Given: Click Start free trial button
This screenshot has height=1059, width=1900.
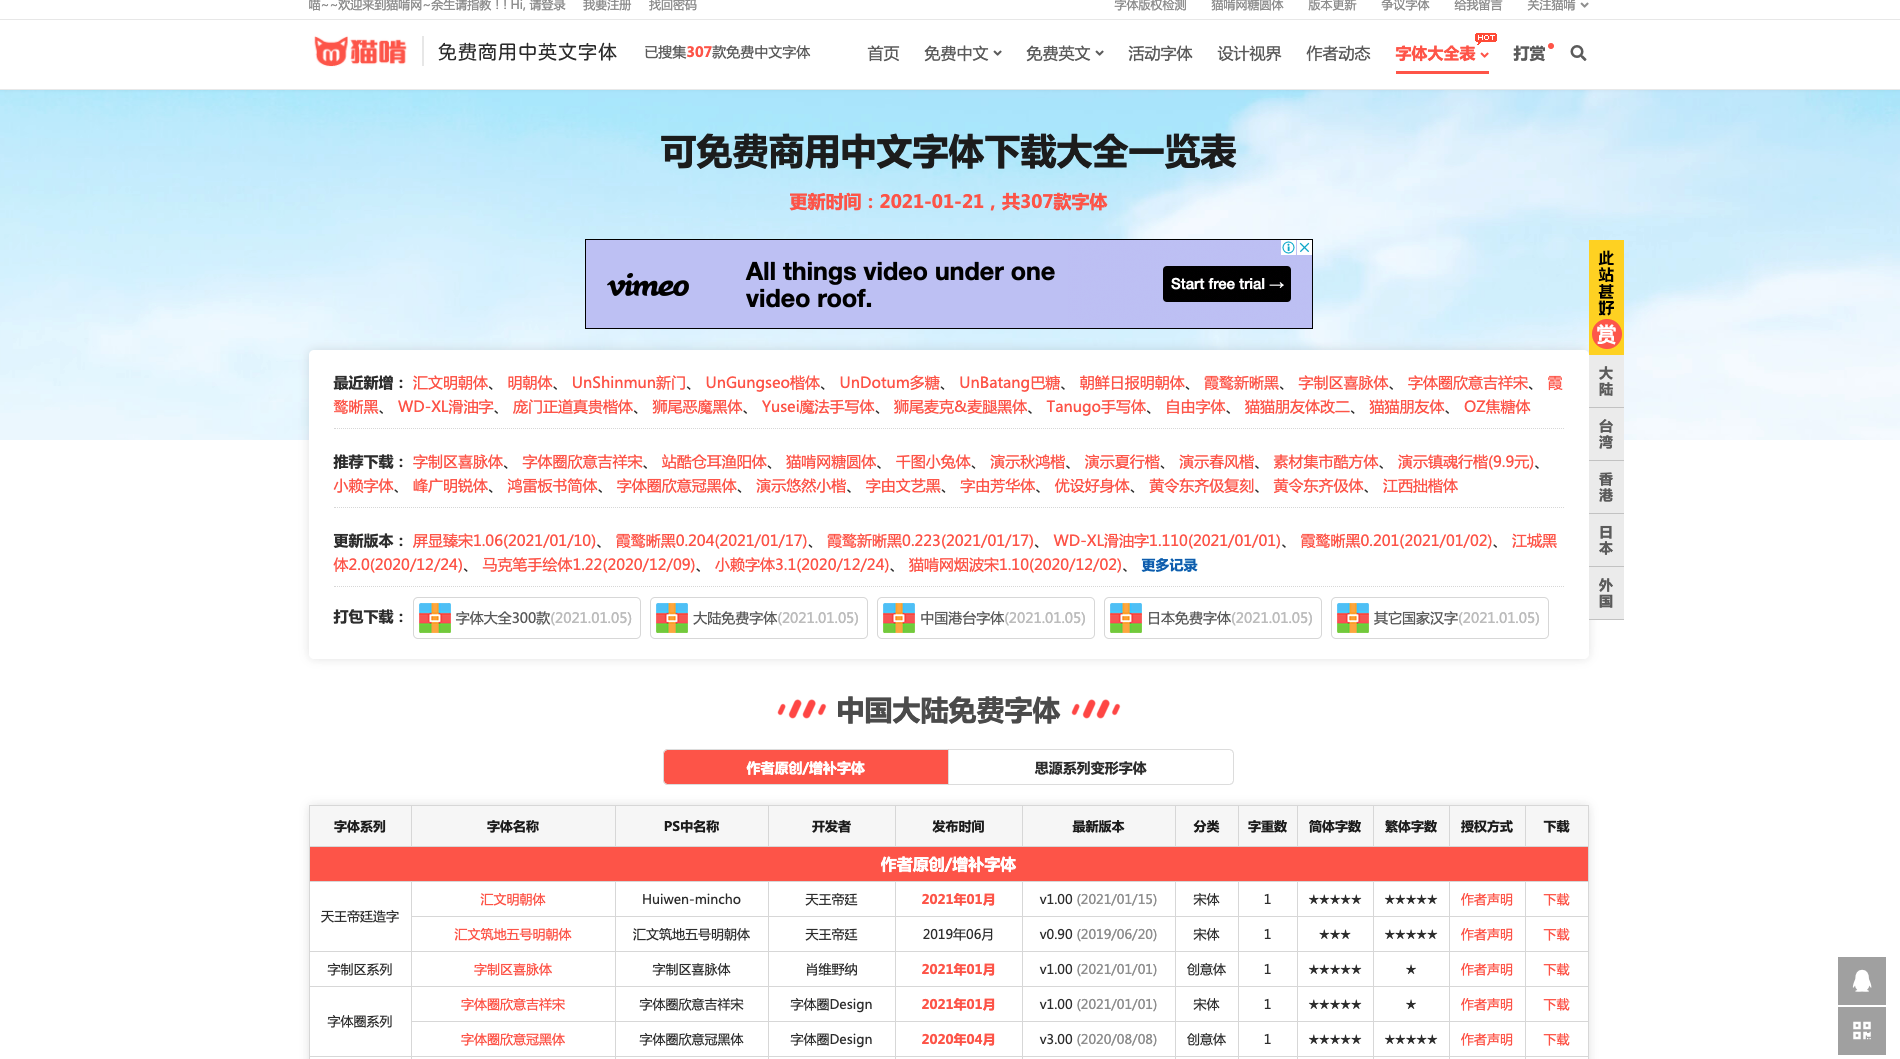Looking at the screenshot, I should coord(1226,284).
